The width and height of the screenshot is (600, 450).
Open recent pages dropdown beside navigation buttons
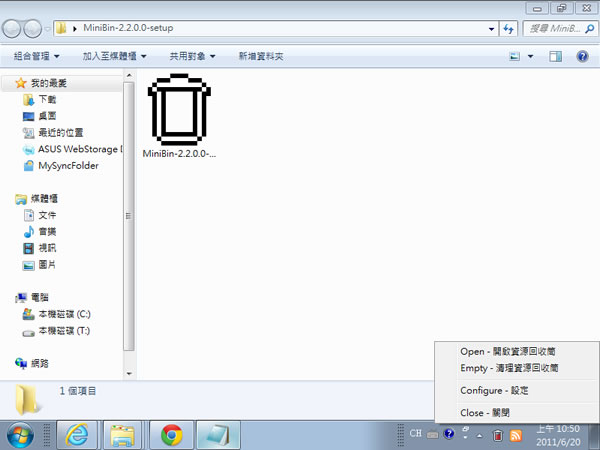pyautogui.click(x=47, y=29)
